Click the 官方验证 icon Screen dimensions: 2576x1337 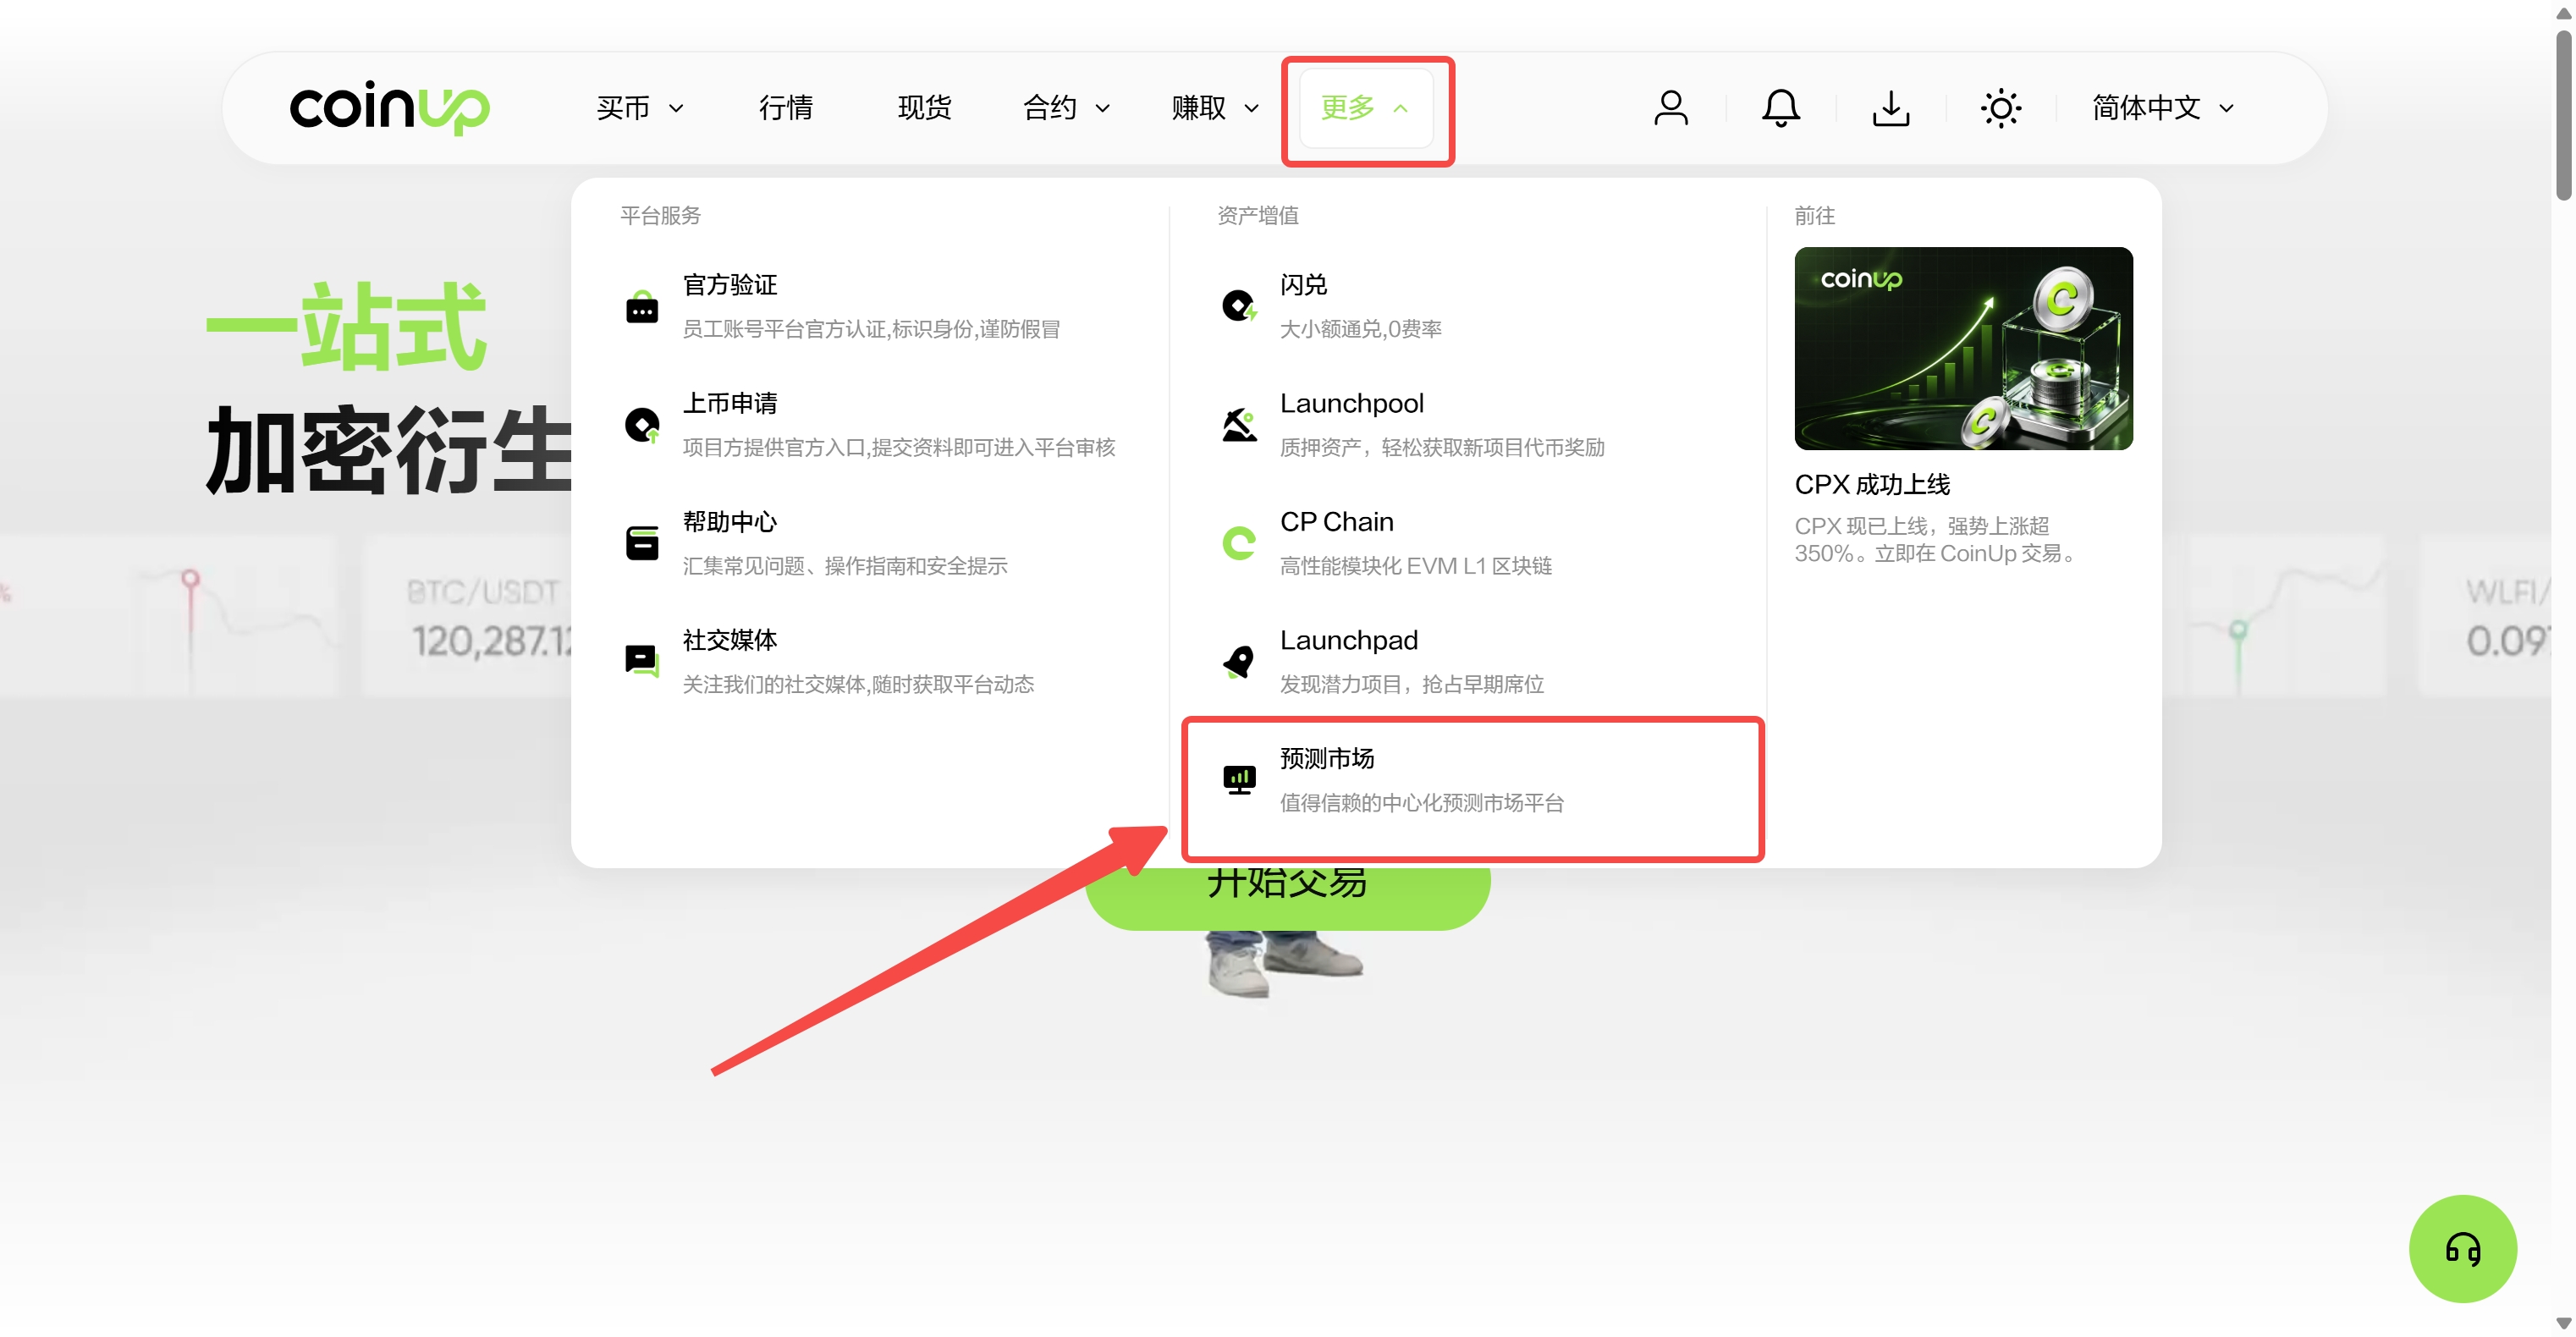pos(642,307)
